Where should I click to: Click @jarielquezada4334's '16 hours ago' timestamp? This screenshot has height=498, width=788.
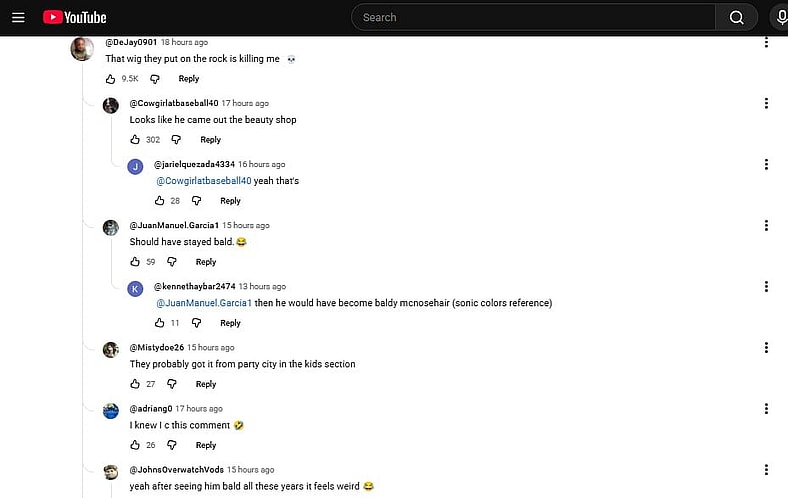click(262, 164)
